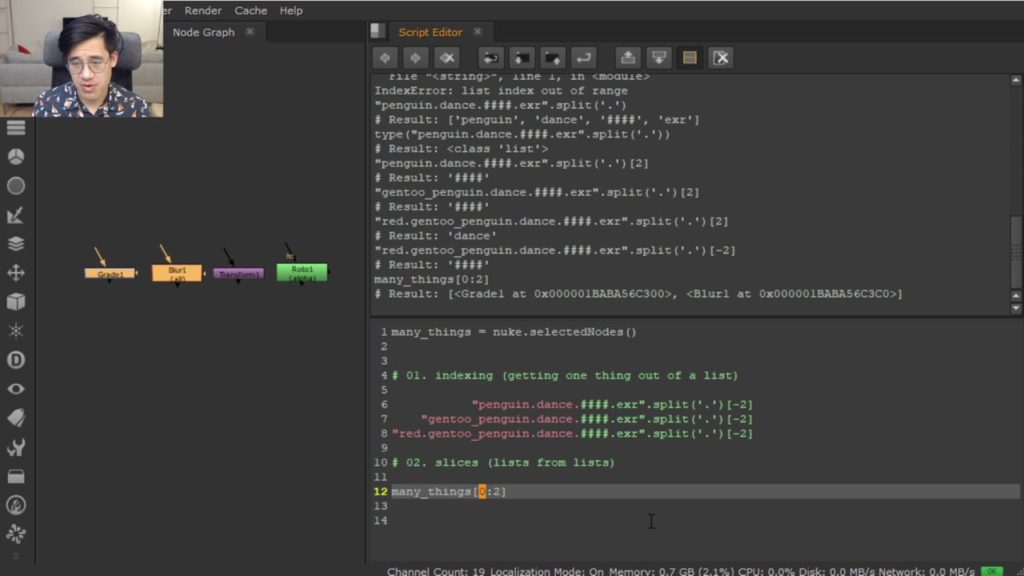Open the Help menu
Viewport: 1024px width, 576px height.
(290, 10)
